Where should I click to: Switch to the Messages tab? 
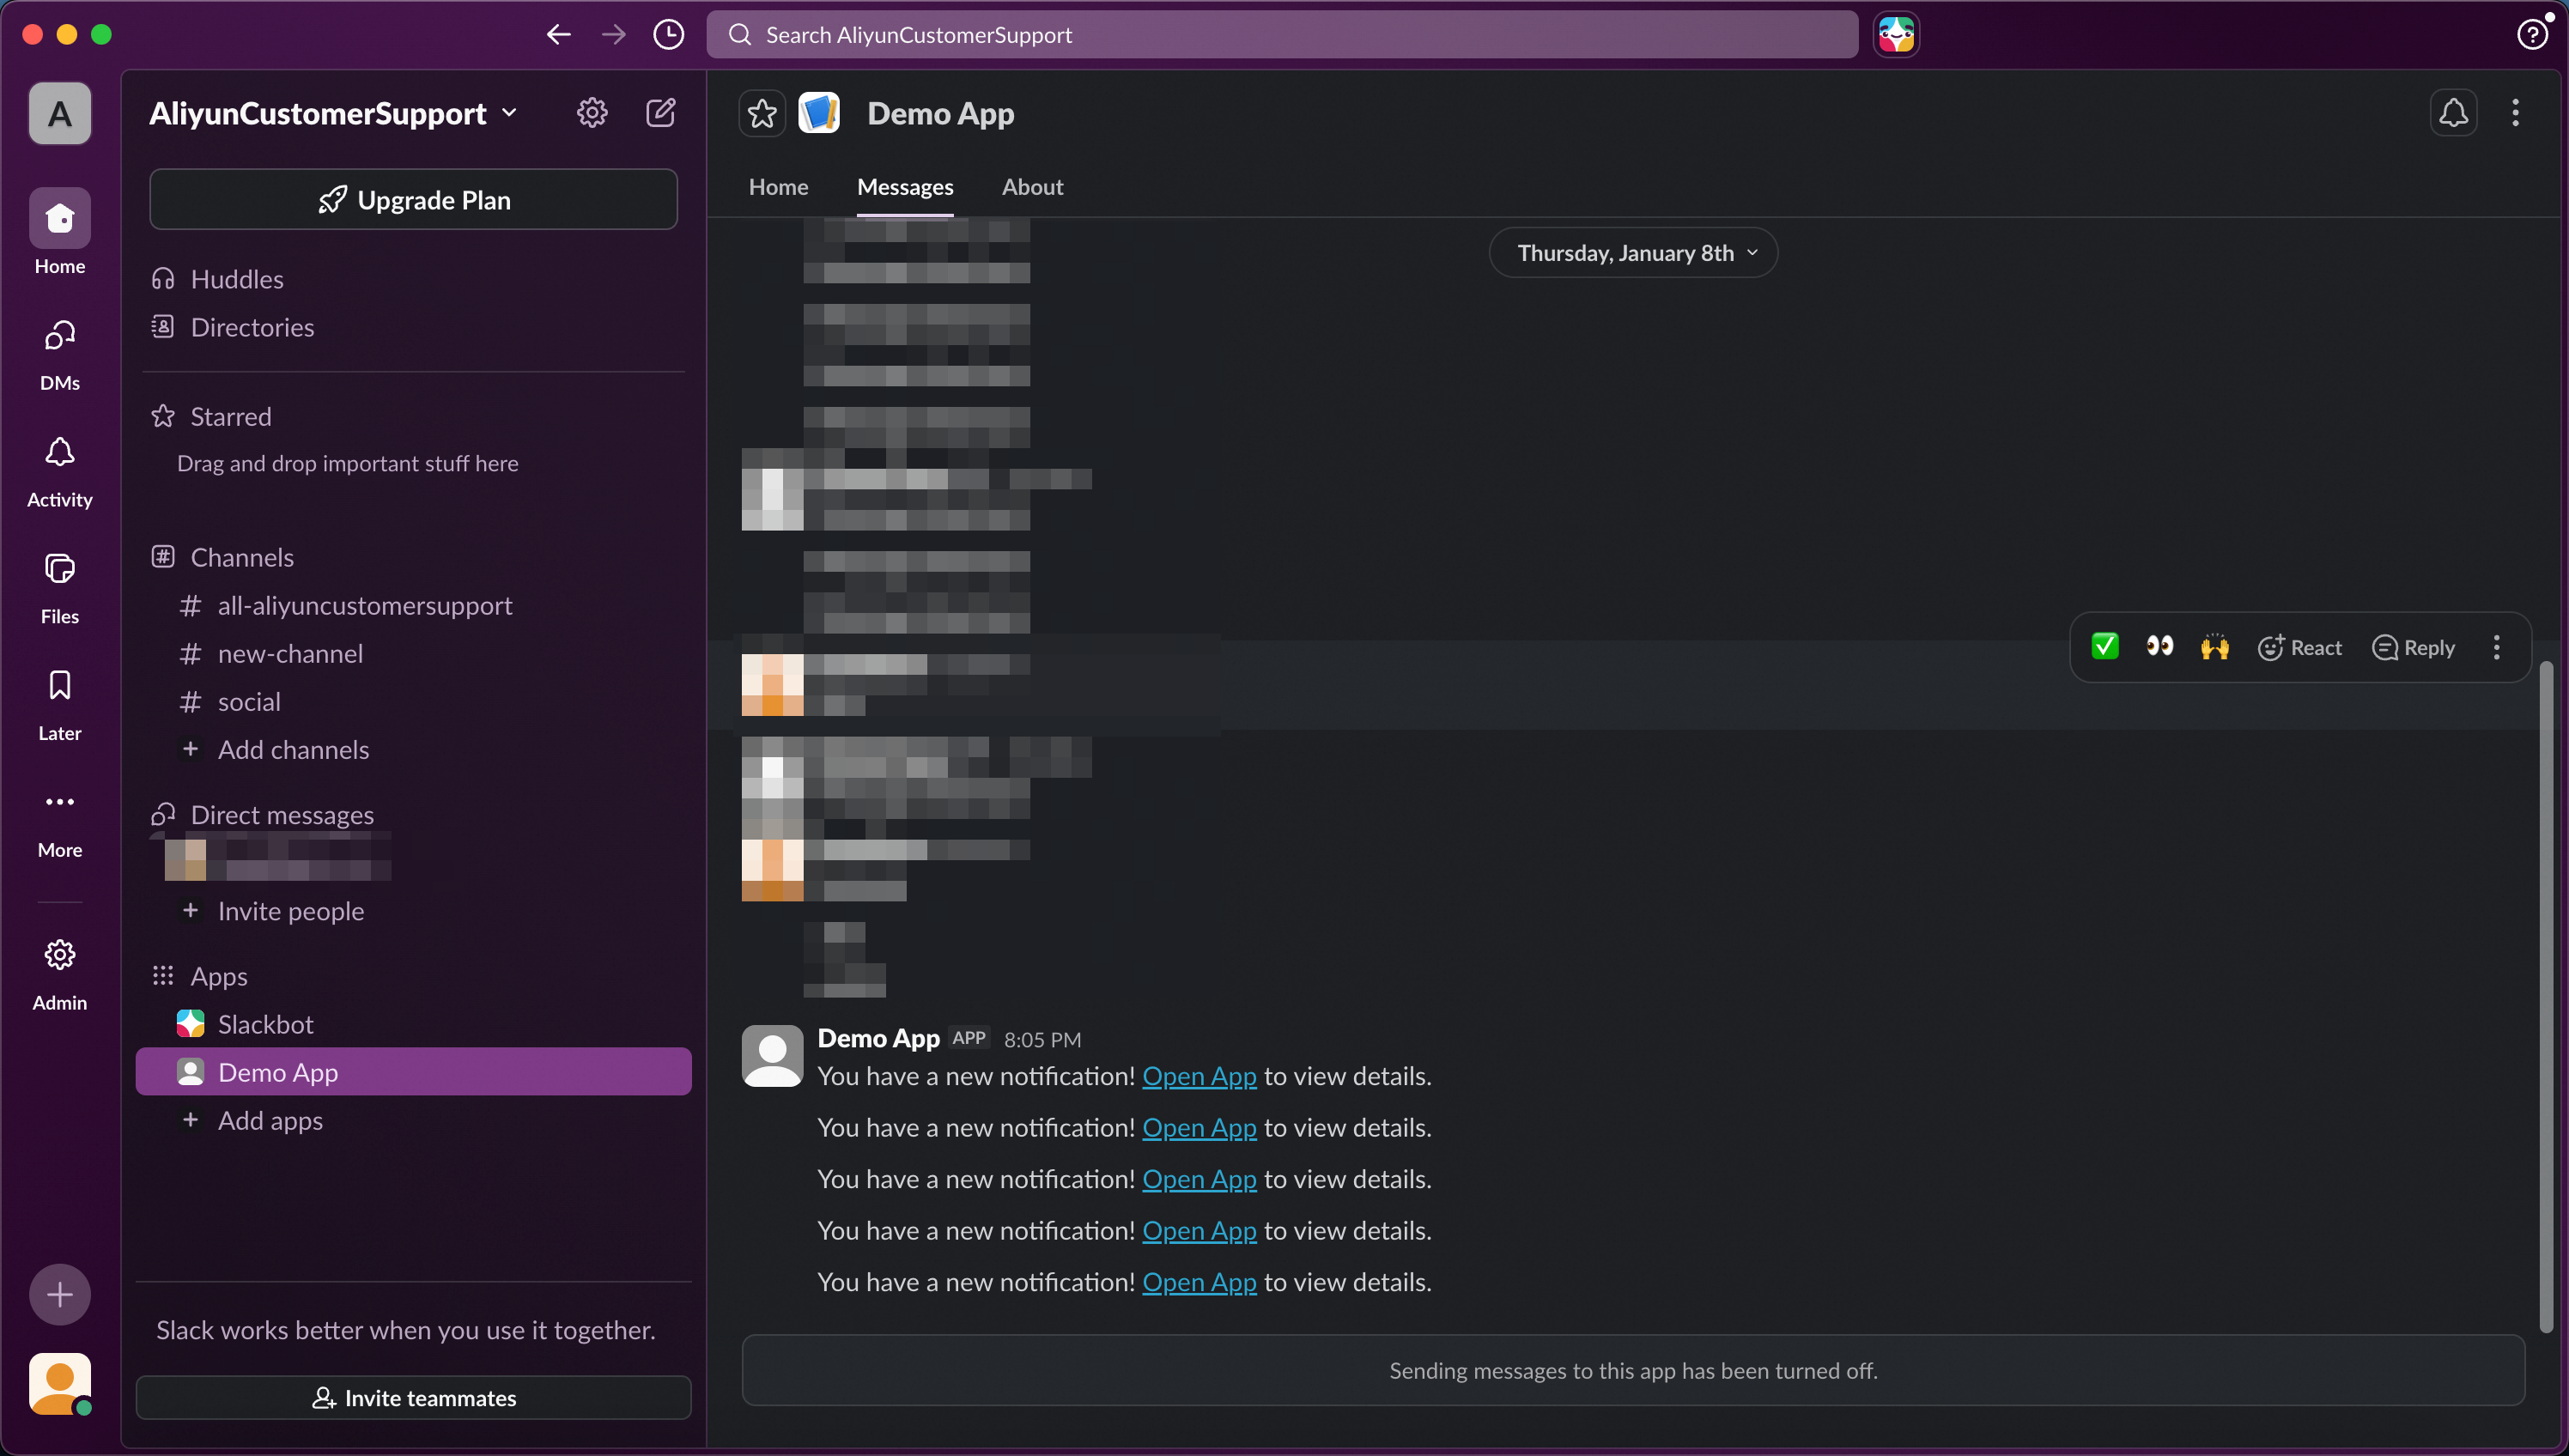[905, 187]
